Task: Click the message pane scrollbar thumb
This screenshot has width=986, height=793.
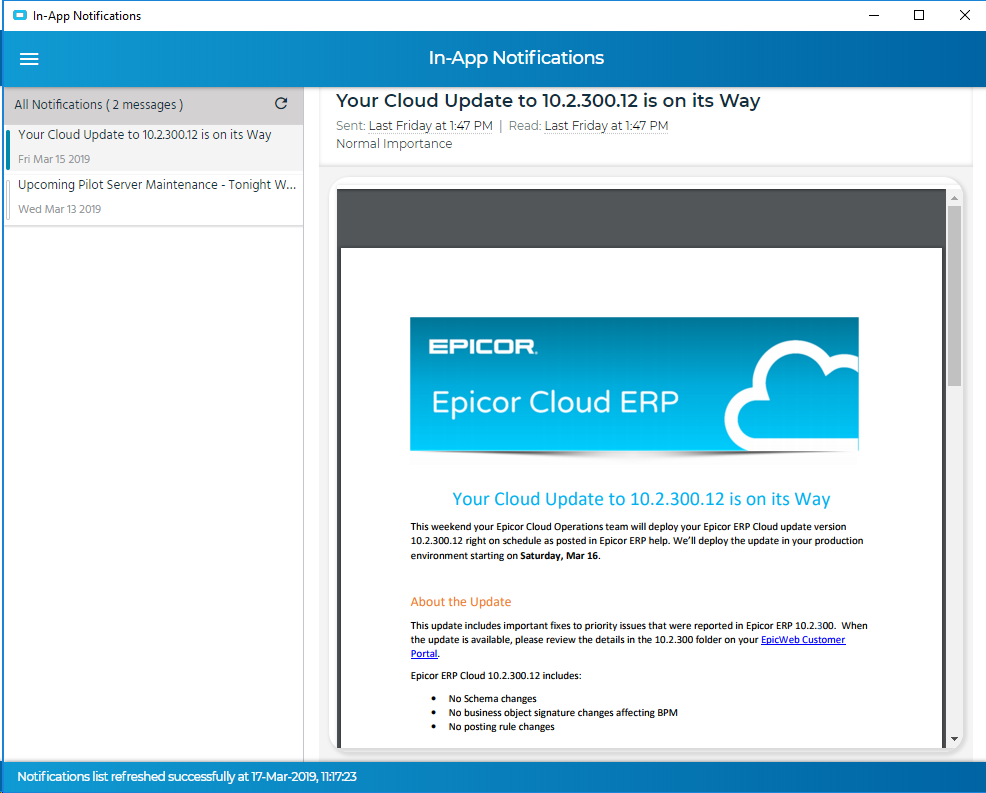Action: (954, 295)
